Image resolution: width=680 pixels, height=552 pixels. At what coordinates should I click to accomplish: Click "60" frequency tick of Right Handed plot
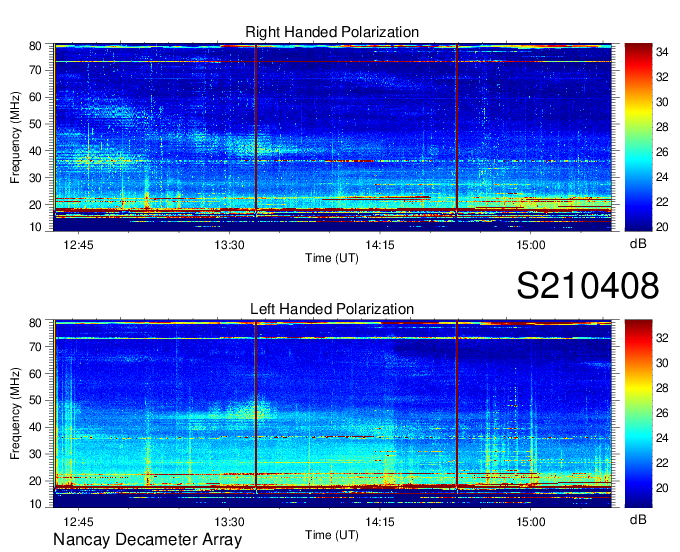35,97
